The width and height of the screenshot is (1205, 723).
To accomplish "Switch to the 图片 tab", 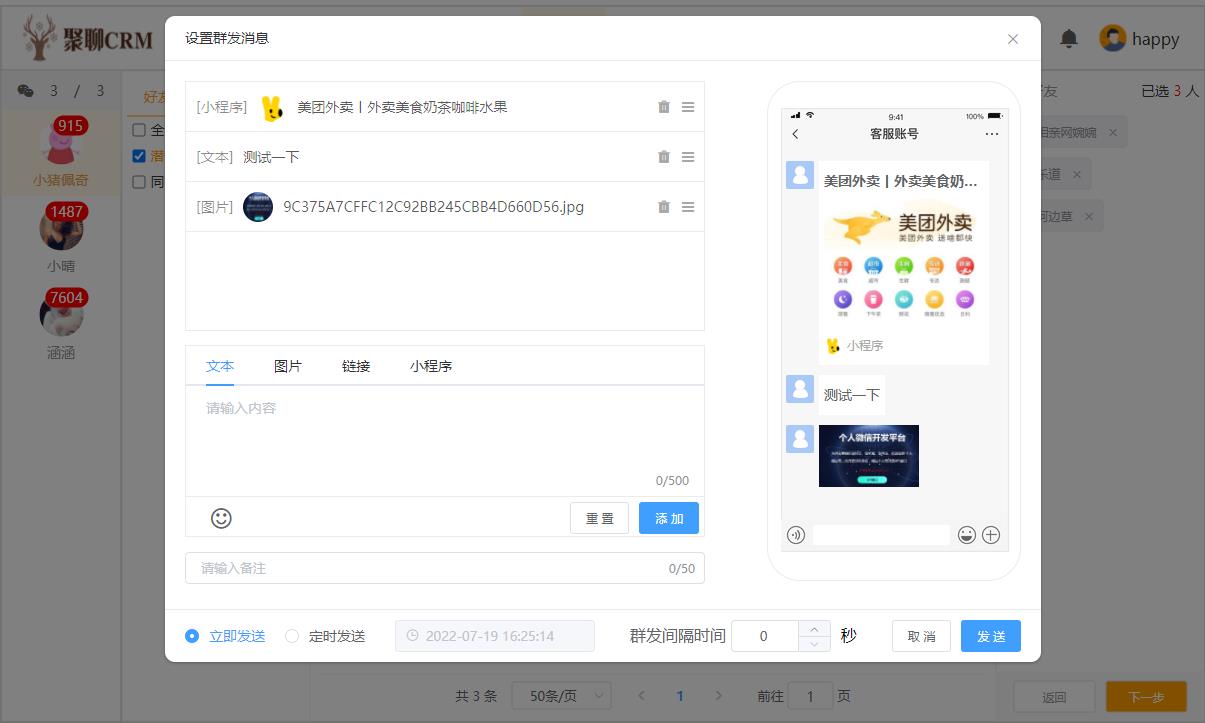I will point(288,366).
